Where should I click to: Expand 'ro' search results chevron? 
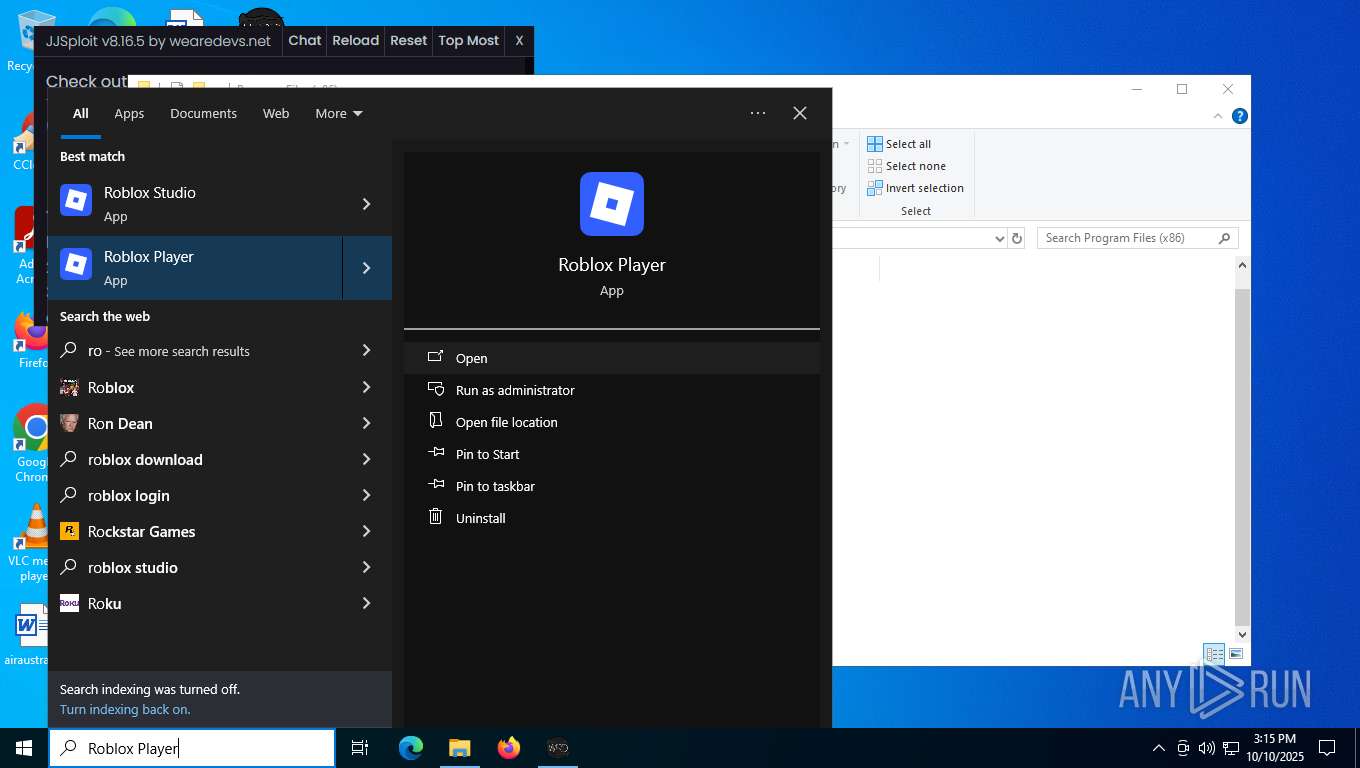(x=367, y=351)
